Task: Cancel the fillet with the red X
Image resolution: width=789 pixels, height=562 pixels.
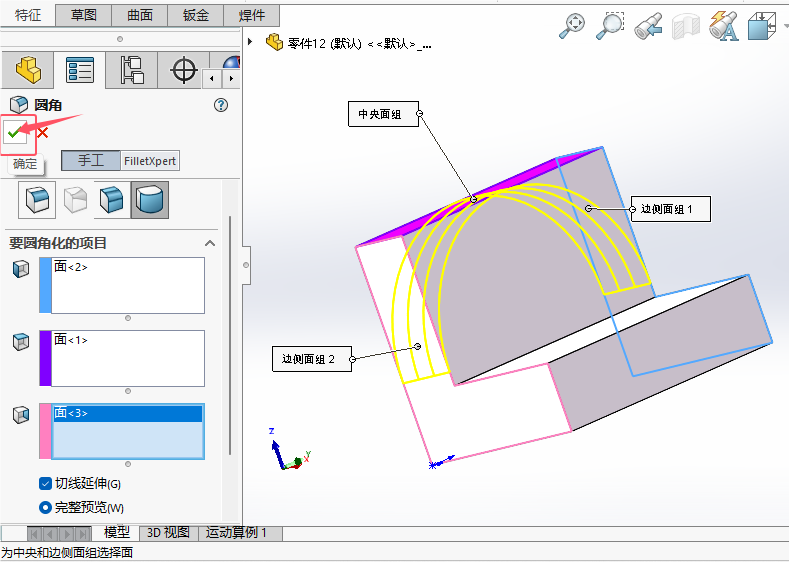Action: tap(43, 133)
